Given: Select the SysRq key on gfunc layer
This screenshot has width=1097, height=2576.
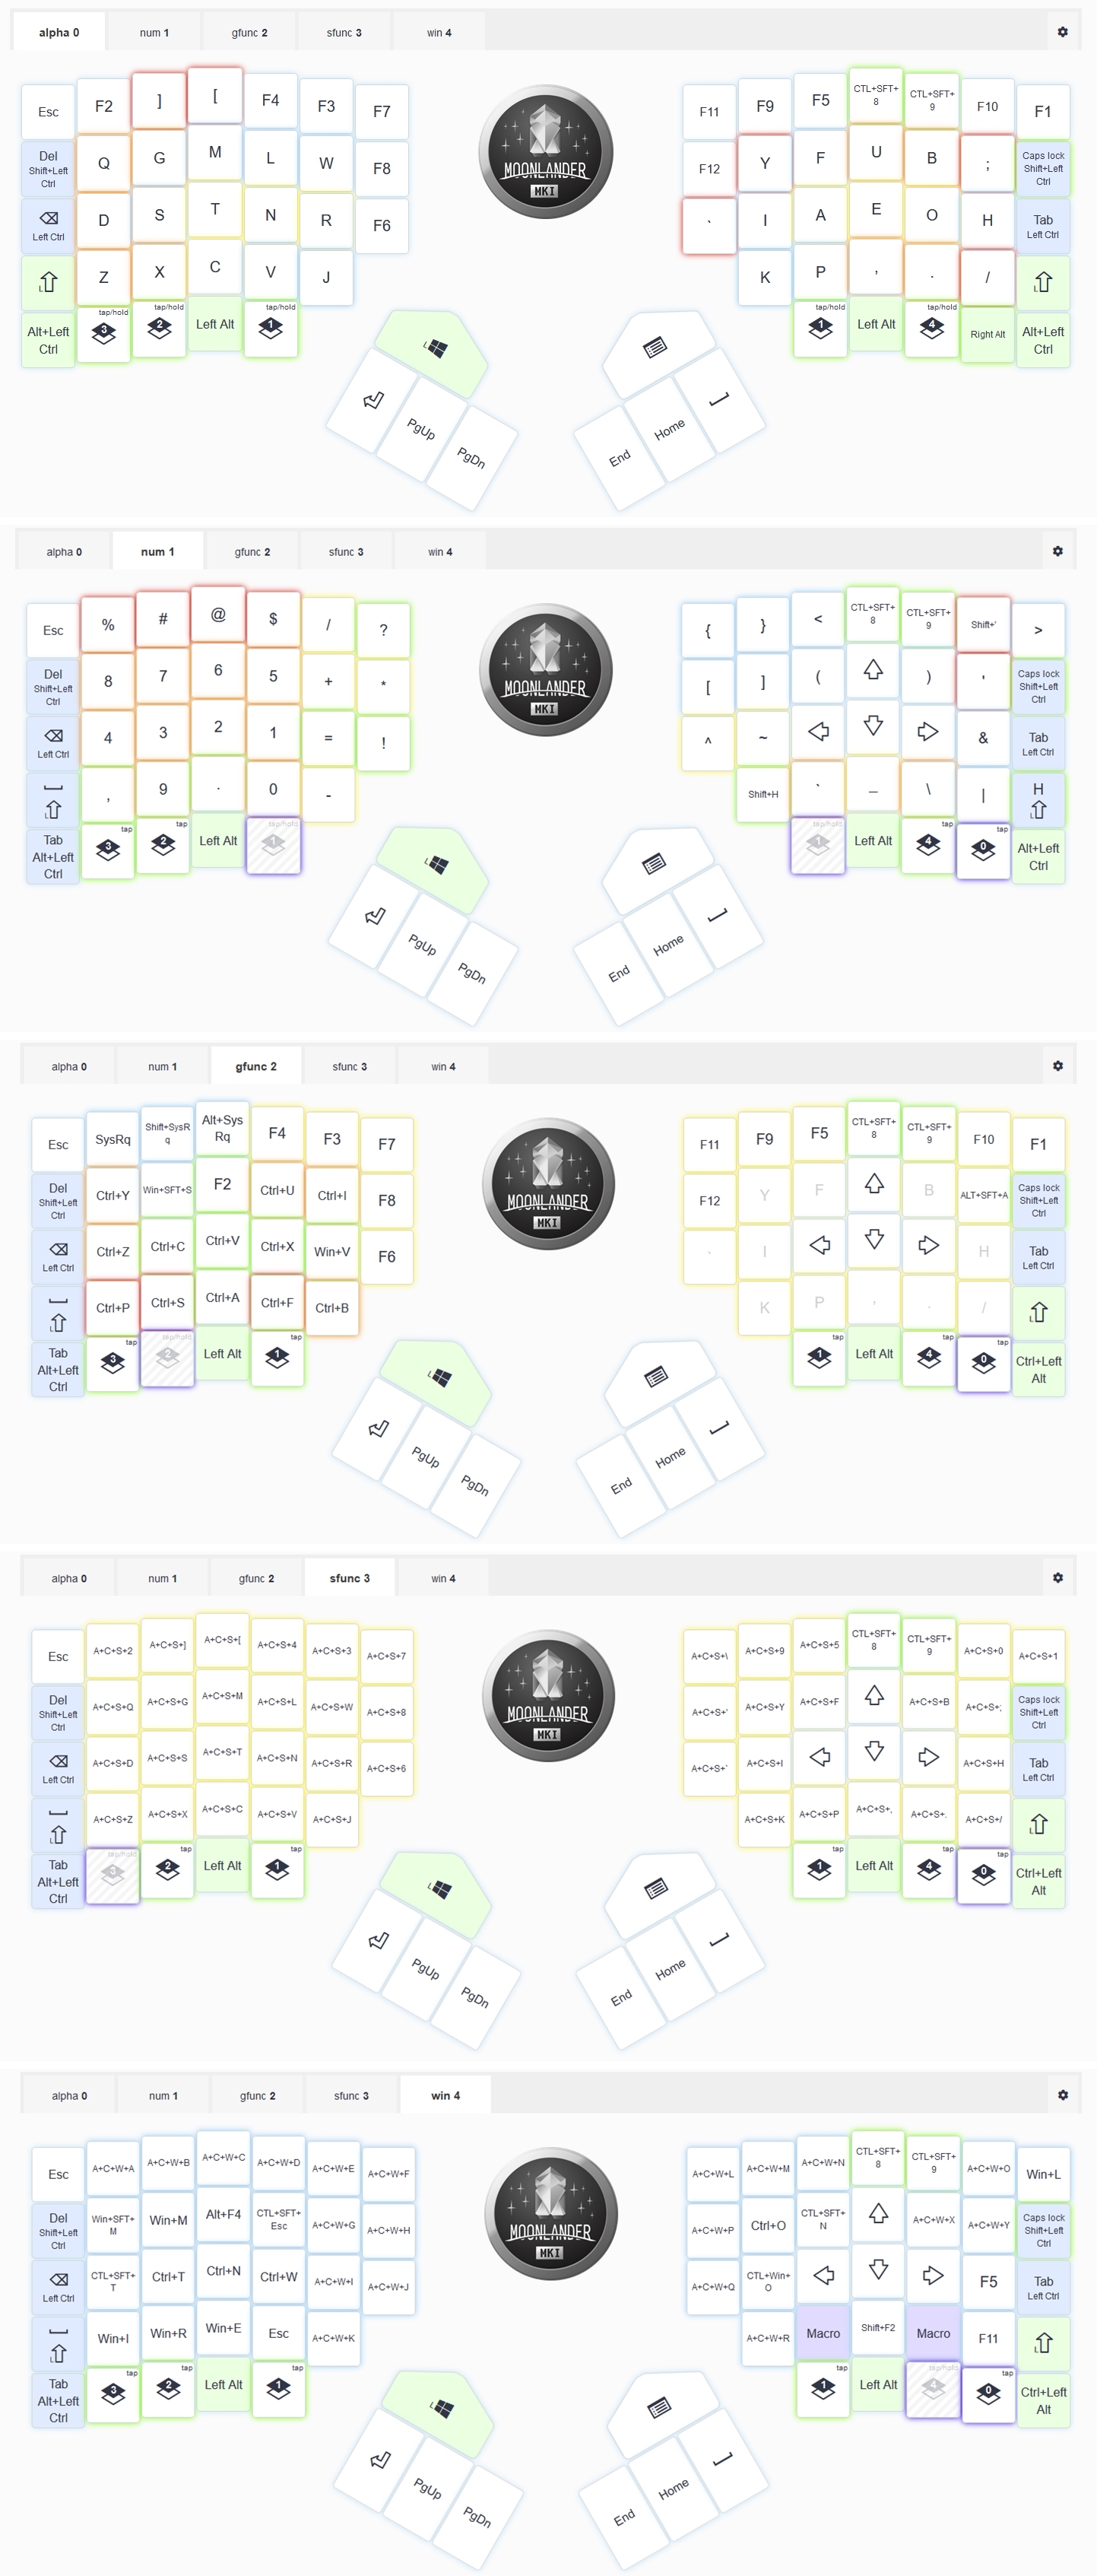Looking at the screenshot, I should [113, 1139].
